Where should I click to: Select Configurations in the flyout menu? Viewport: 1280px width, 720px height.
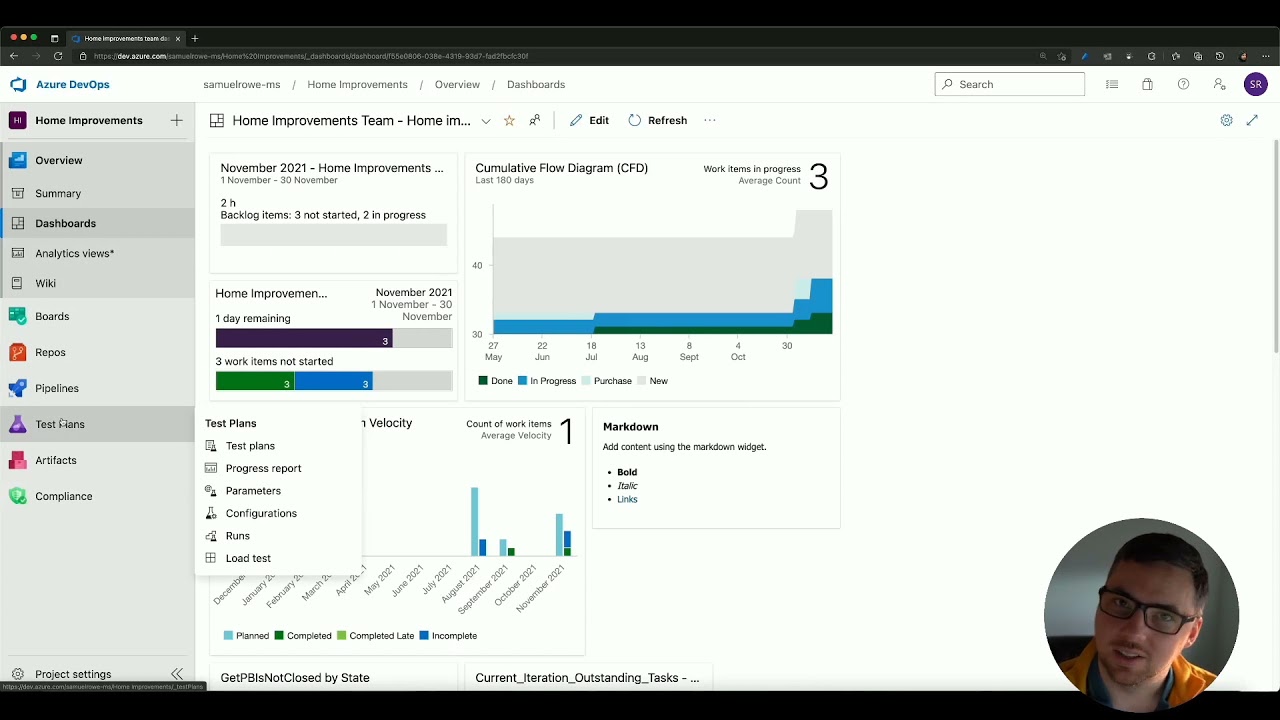point(261,513)
